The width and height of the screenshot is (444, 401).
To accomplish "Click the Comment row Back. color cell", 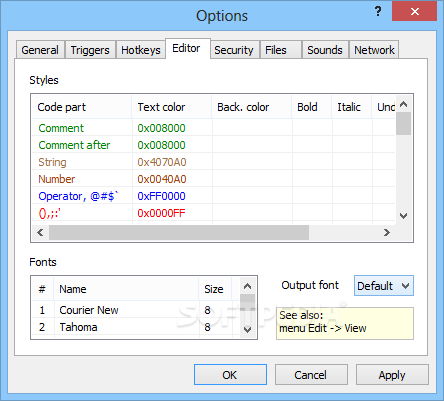I will 252,128.
